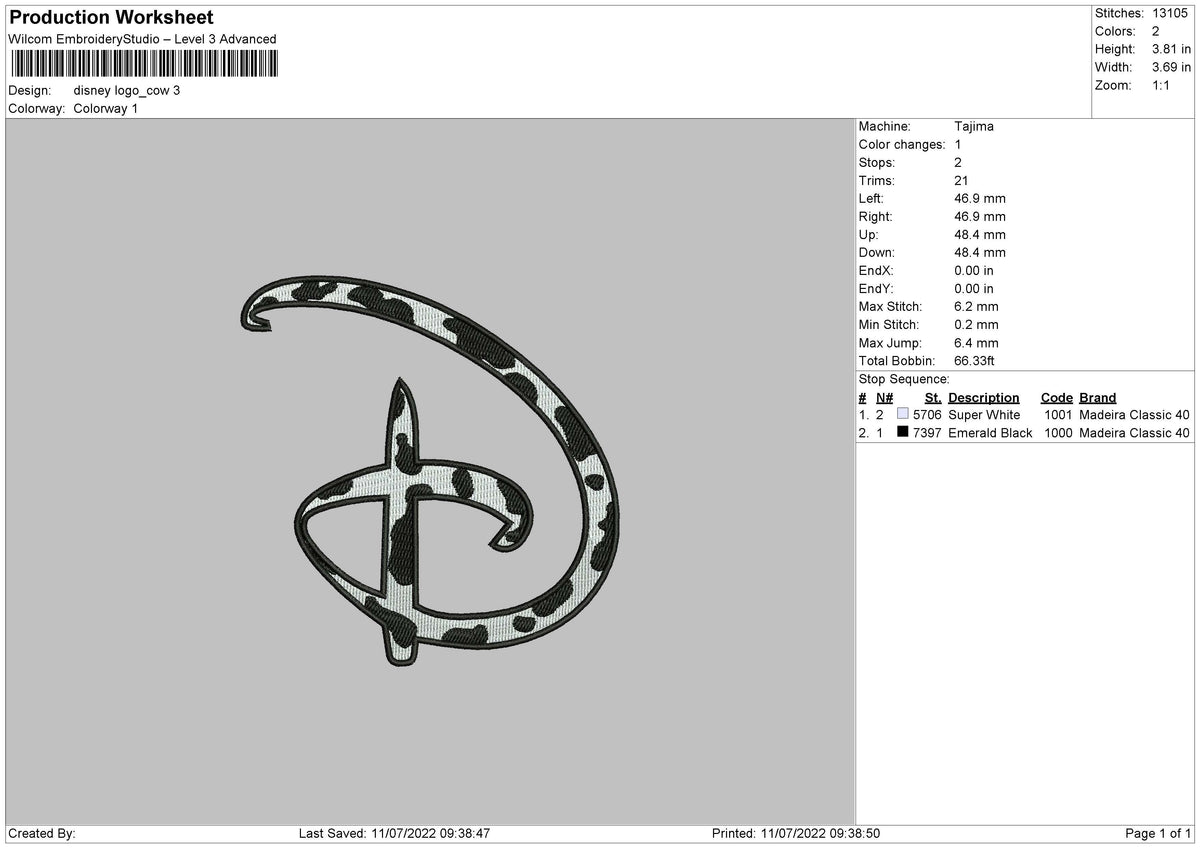The width and height of the screenshot is (1200, 848).
Task: Click Madeira Classic 40 in Emerald Black row
Action: click(1135, 433)
